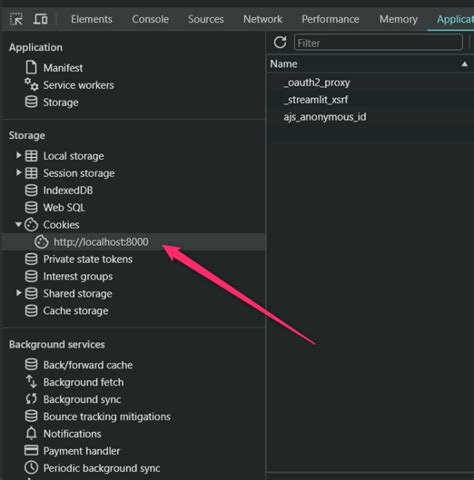Click the cookie Filter input field
The width and height of the screenshot is (474, 480).
click(378, 43)
